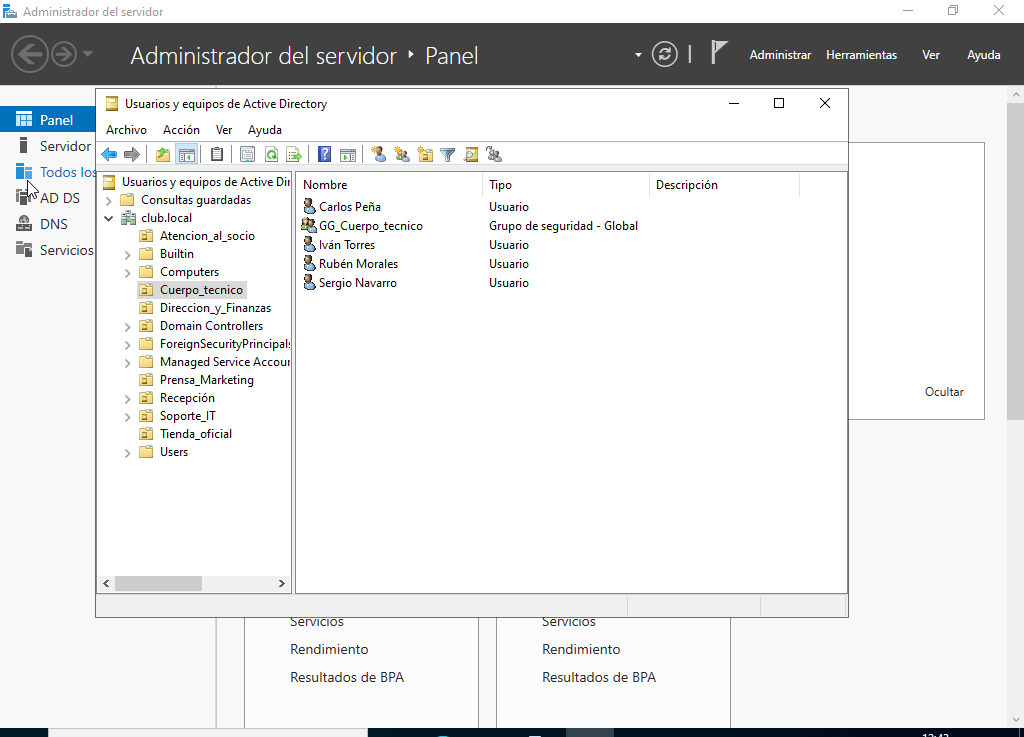Expand the Users container
This screenshot has width=1024, height=737.
[x=126, y=452]
